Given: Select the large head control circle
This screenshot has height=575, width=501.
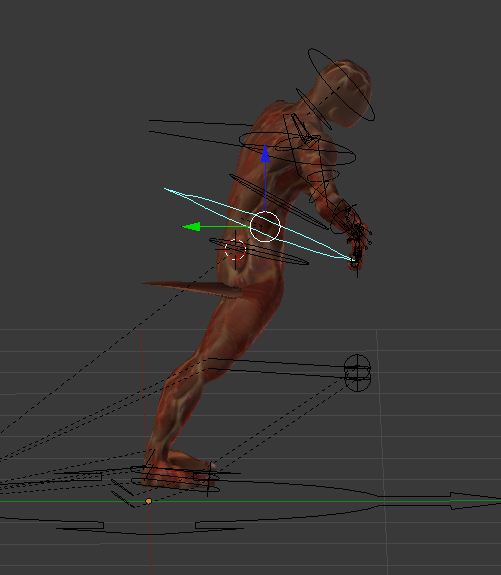Looking at the screenshot, I should 341,85.
